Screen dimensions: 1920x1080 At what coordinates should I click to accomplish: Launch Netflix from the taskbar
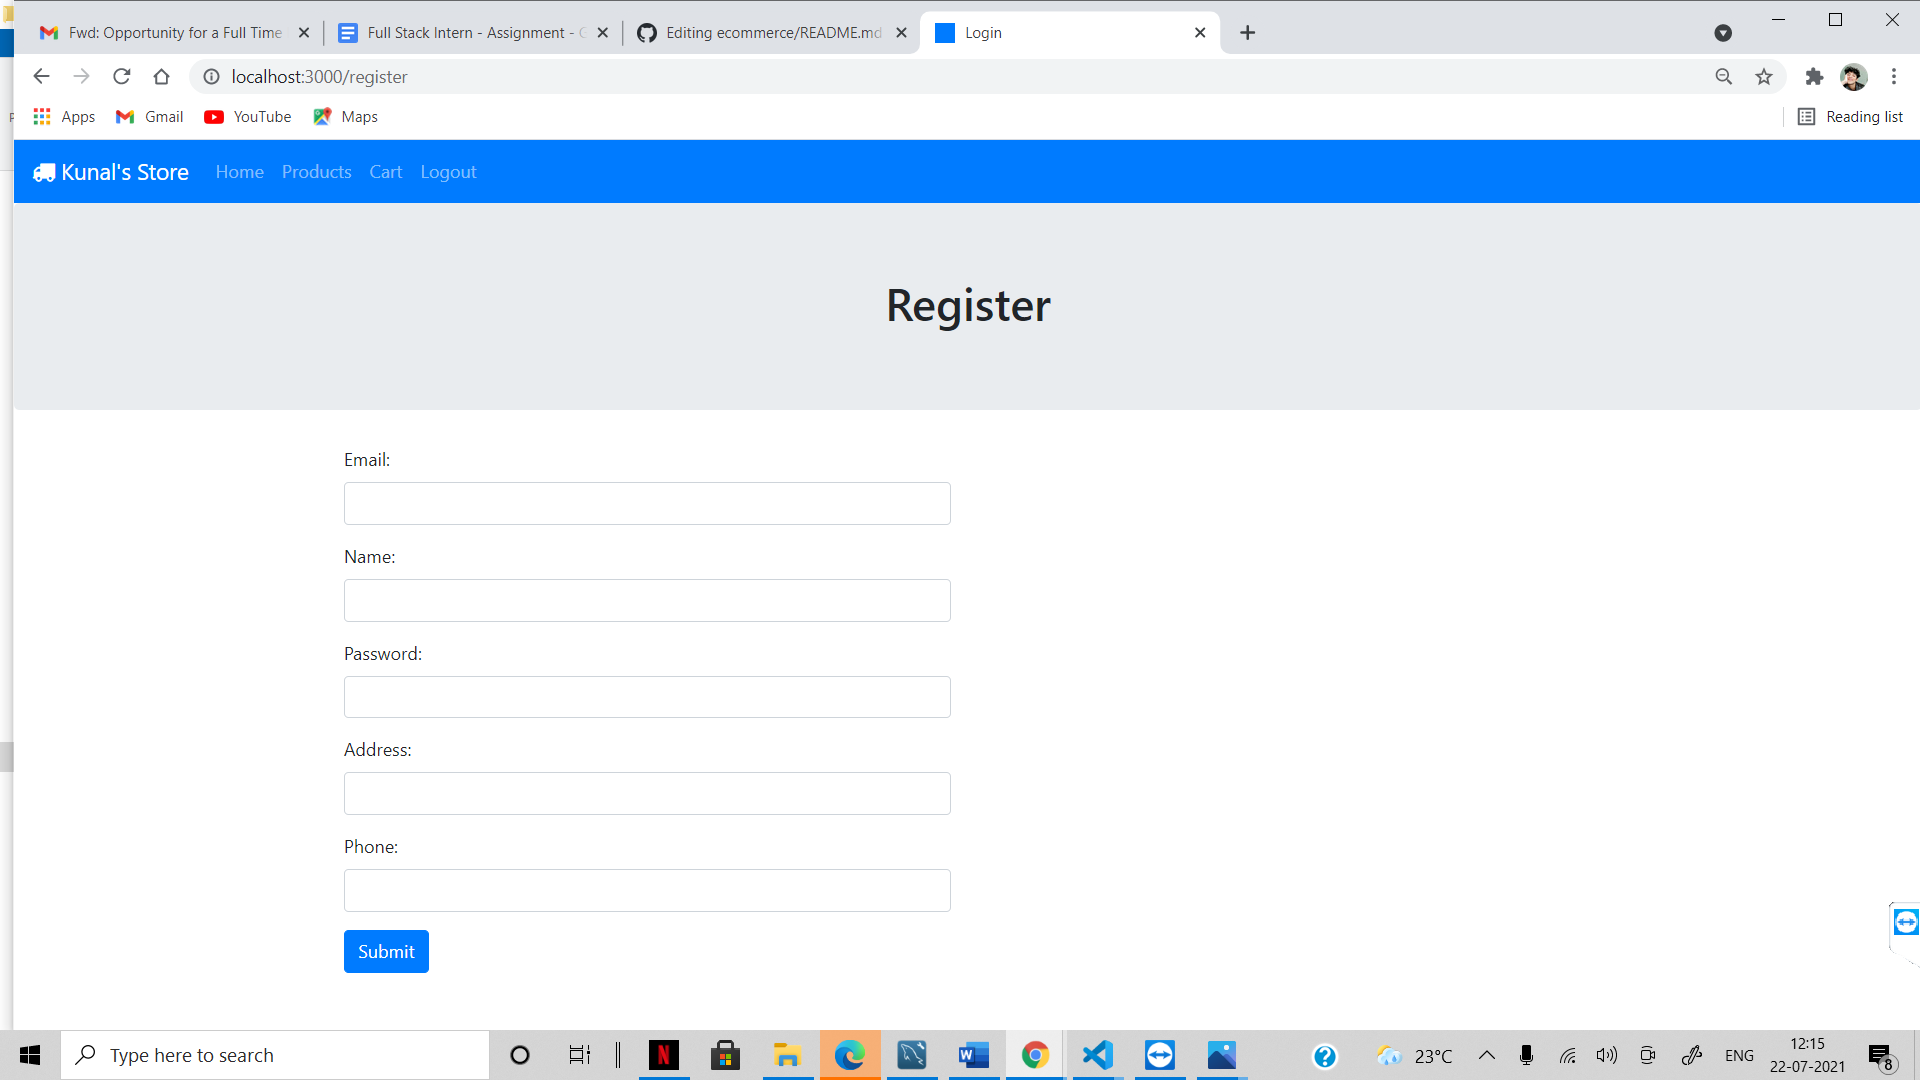pyautogui.click(x=663, y=1055)
